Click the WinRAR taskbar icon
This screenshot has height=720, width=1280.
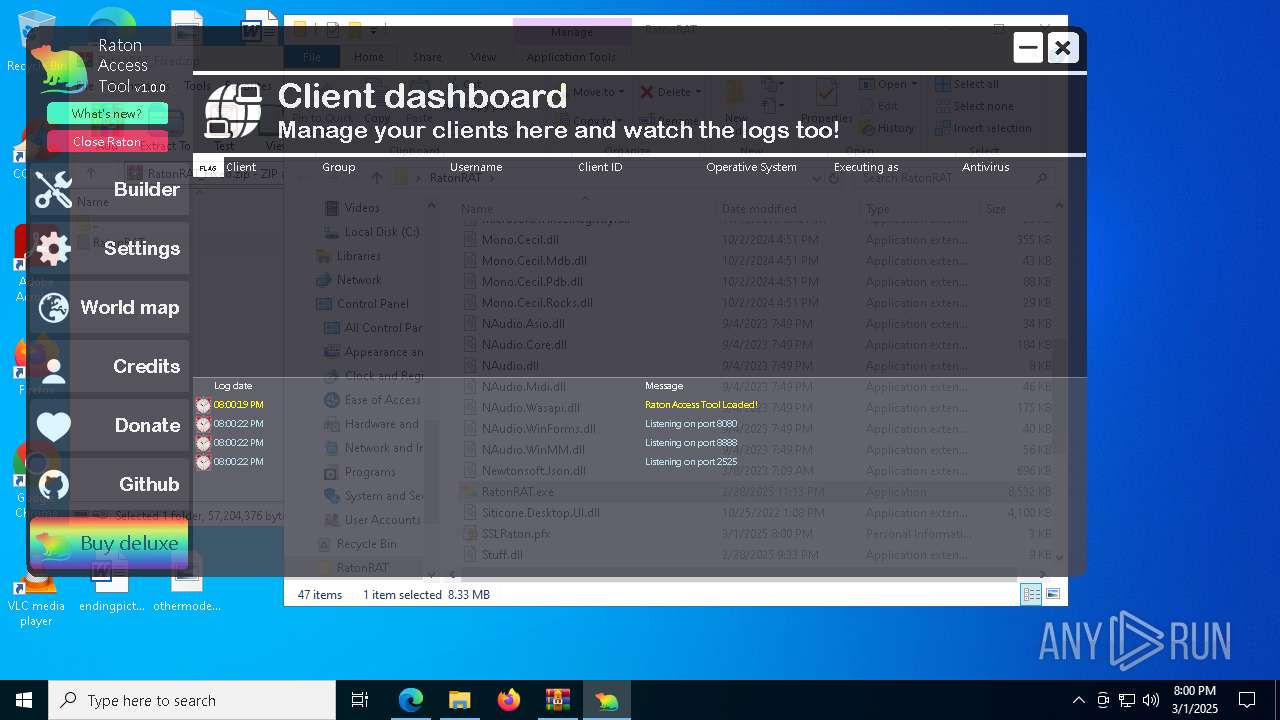pos(557,700)
